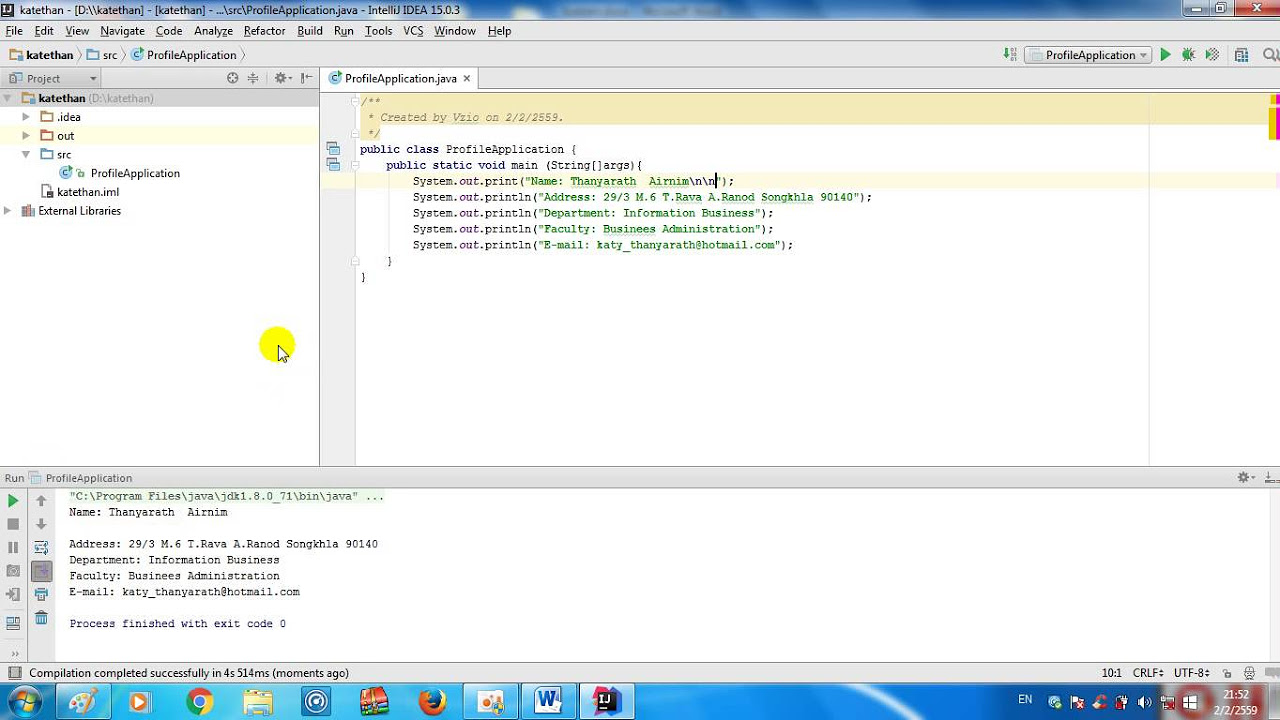Run with coverage icon in toolbar
Image resolution: width=1280 pixels, height=720 pixels.
pyautogui.click(x=1212, y=55)
